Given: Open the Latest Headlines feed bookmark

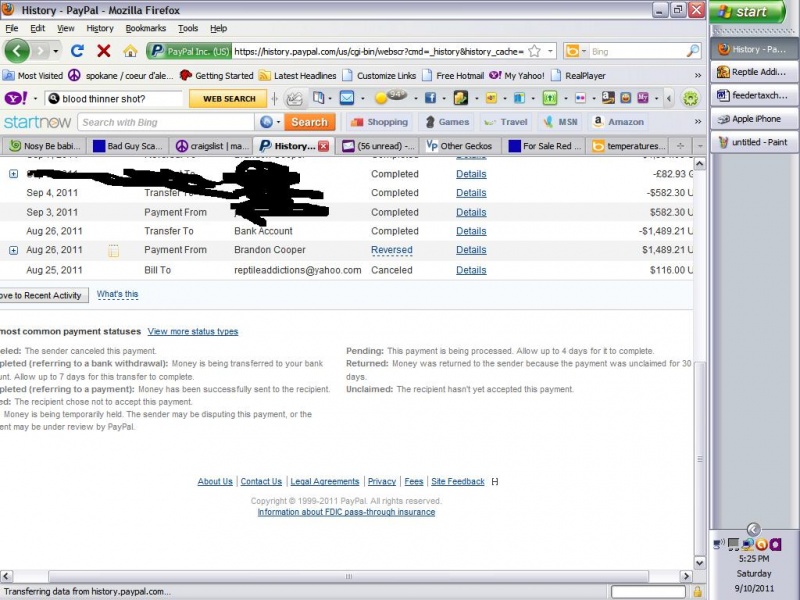Looking at the screenshot, I should (x=297, y=76).
